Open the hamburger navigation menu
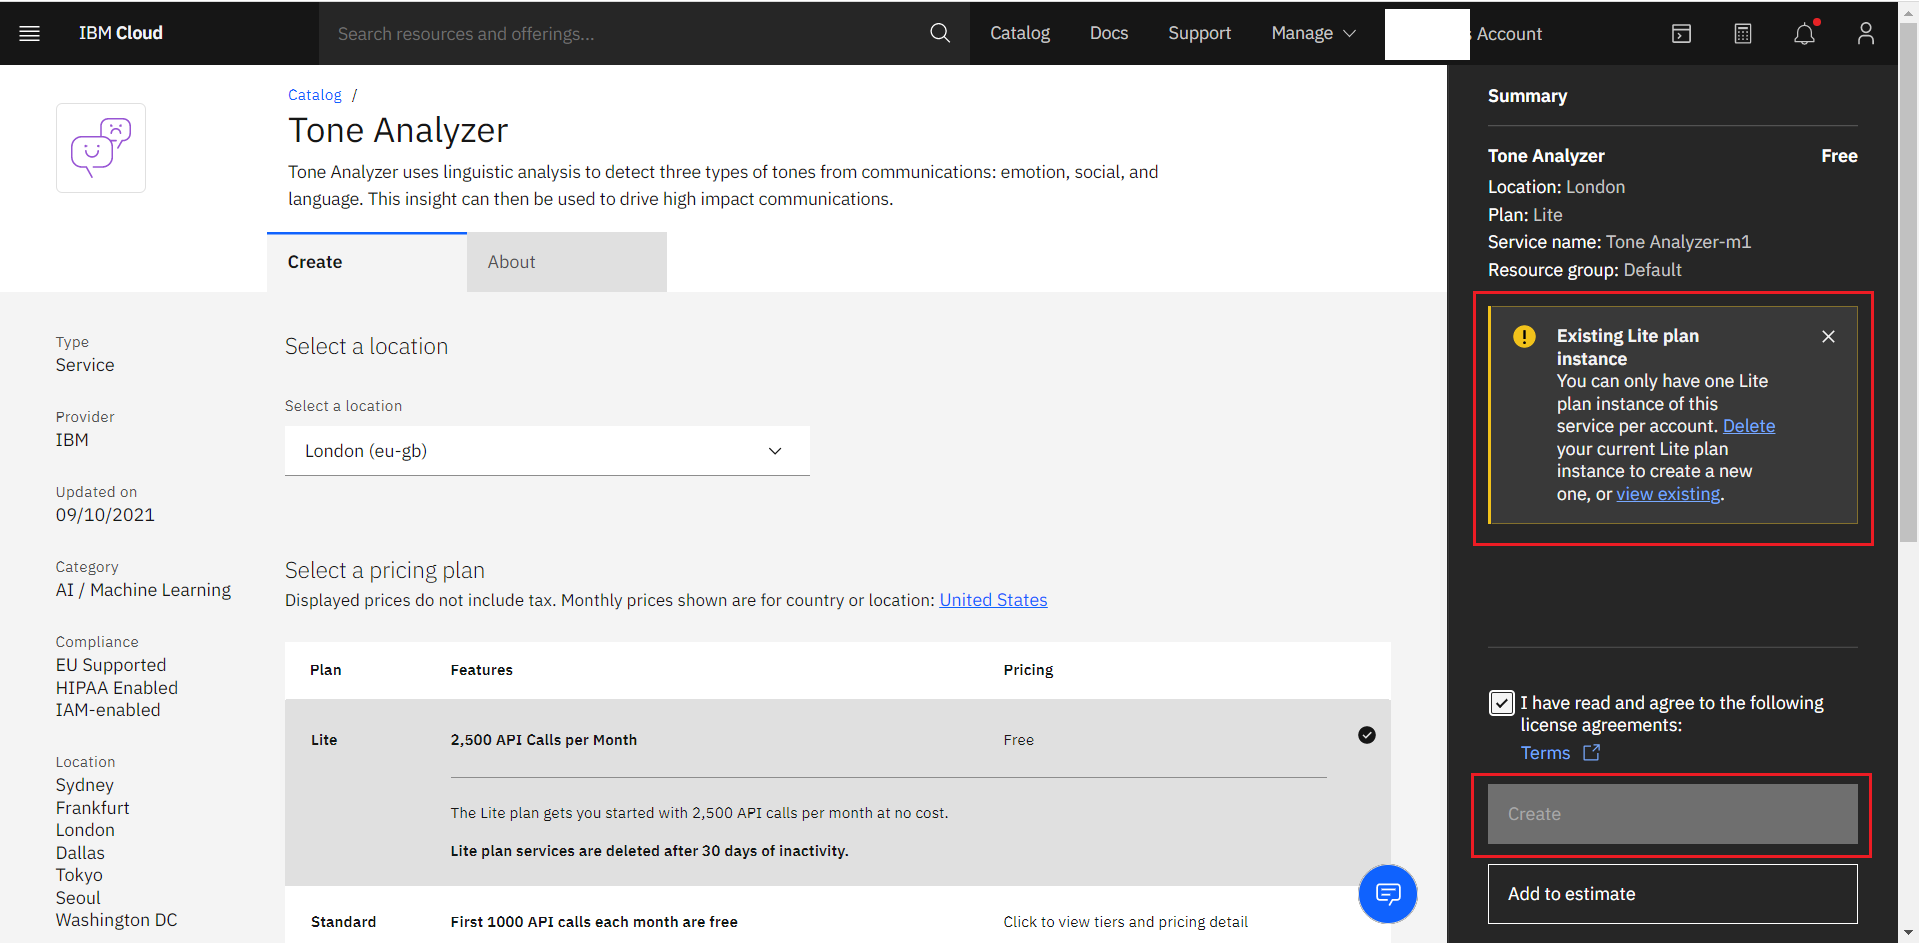 tap(30, 33)
